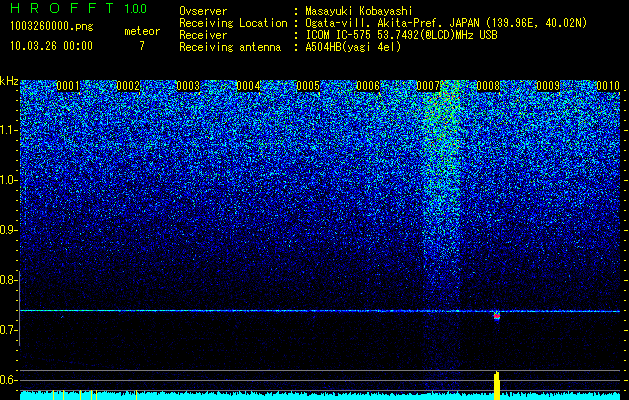Click the 0.7 frequency axis label
The image size is (629, 400).
click(9, 330)
